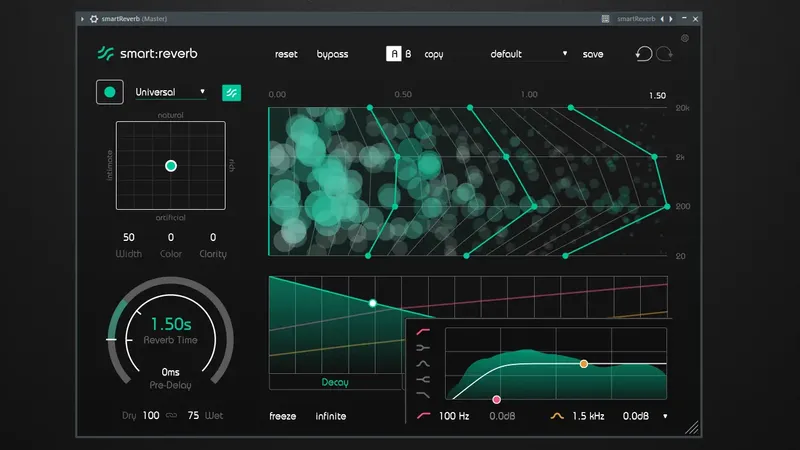Click the Color value 0

pos(171,237)
